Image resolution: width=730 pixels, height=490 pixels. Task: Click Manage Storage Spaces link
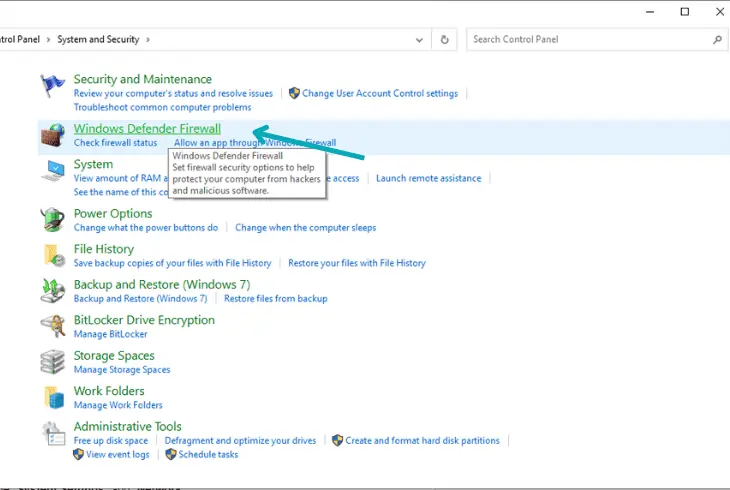click(x=122, y=369)
